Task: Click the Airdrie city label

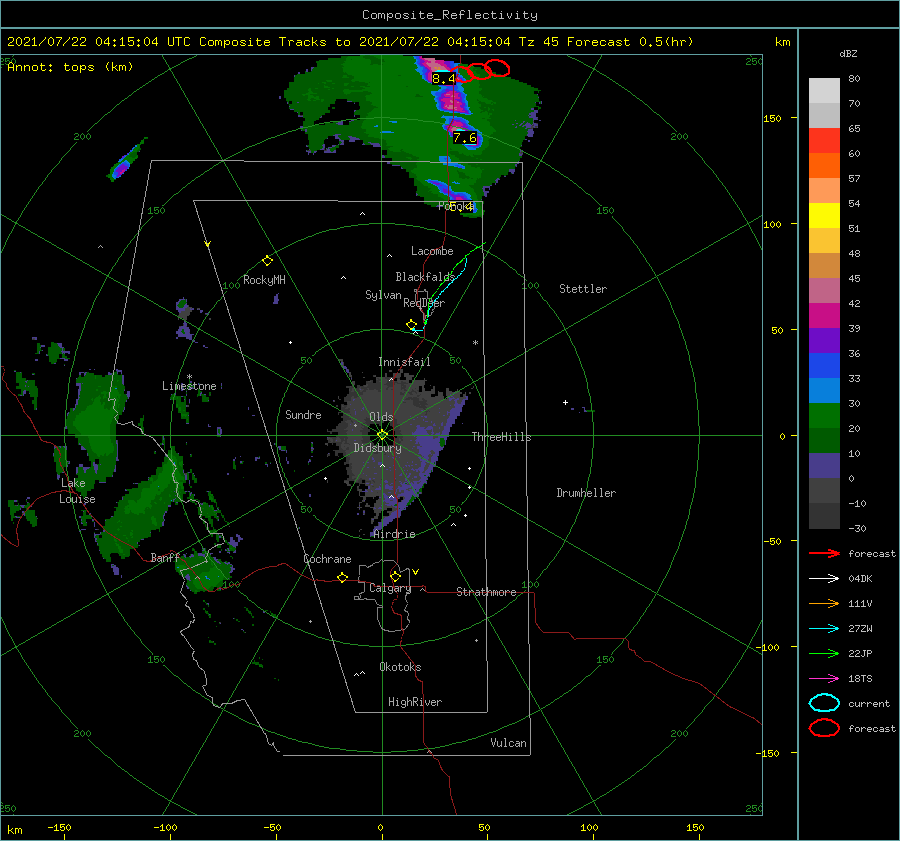Action: [394, 534]
